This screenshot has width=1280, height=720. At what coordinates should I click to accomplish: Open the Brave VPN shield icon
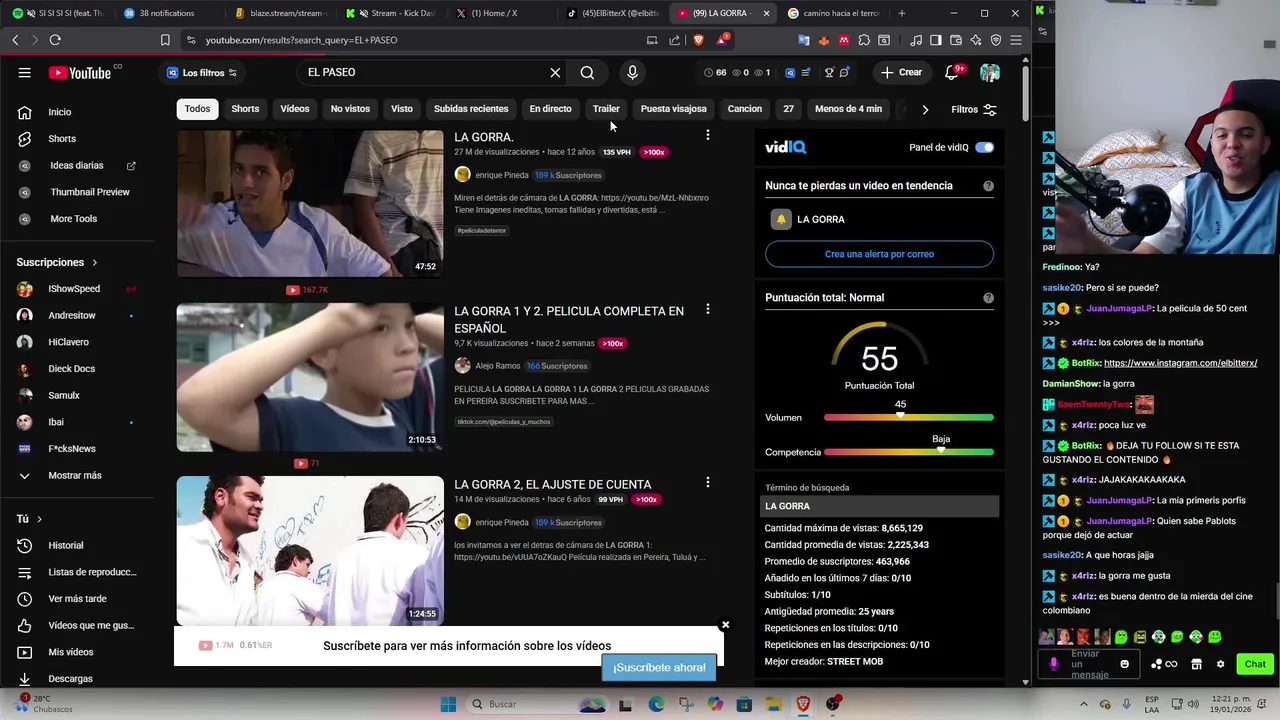coord(996,40)
